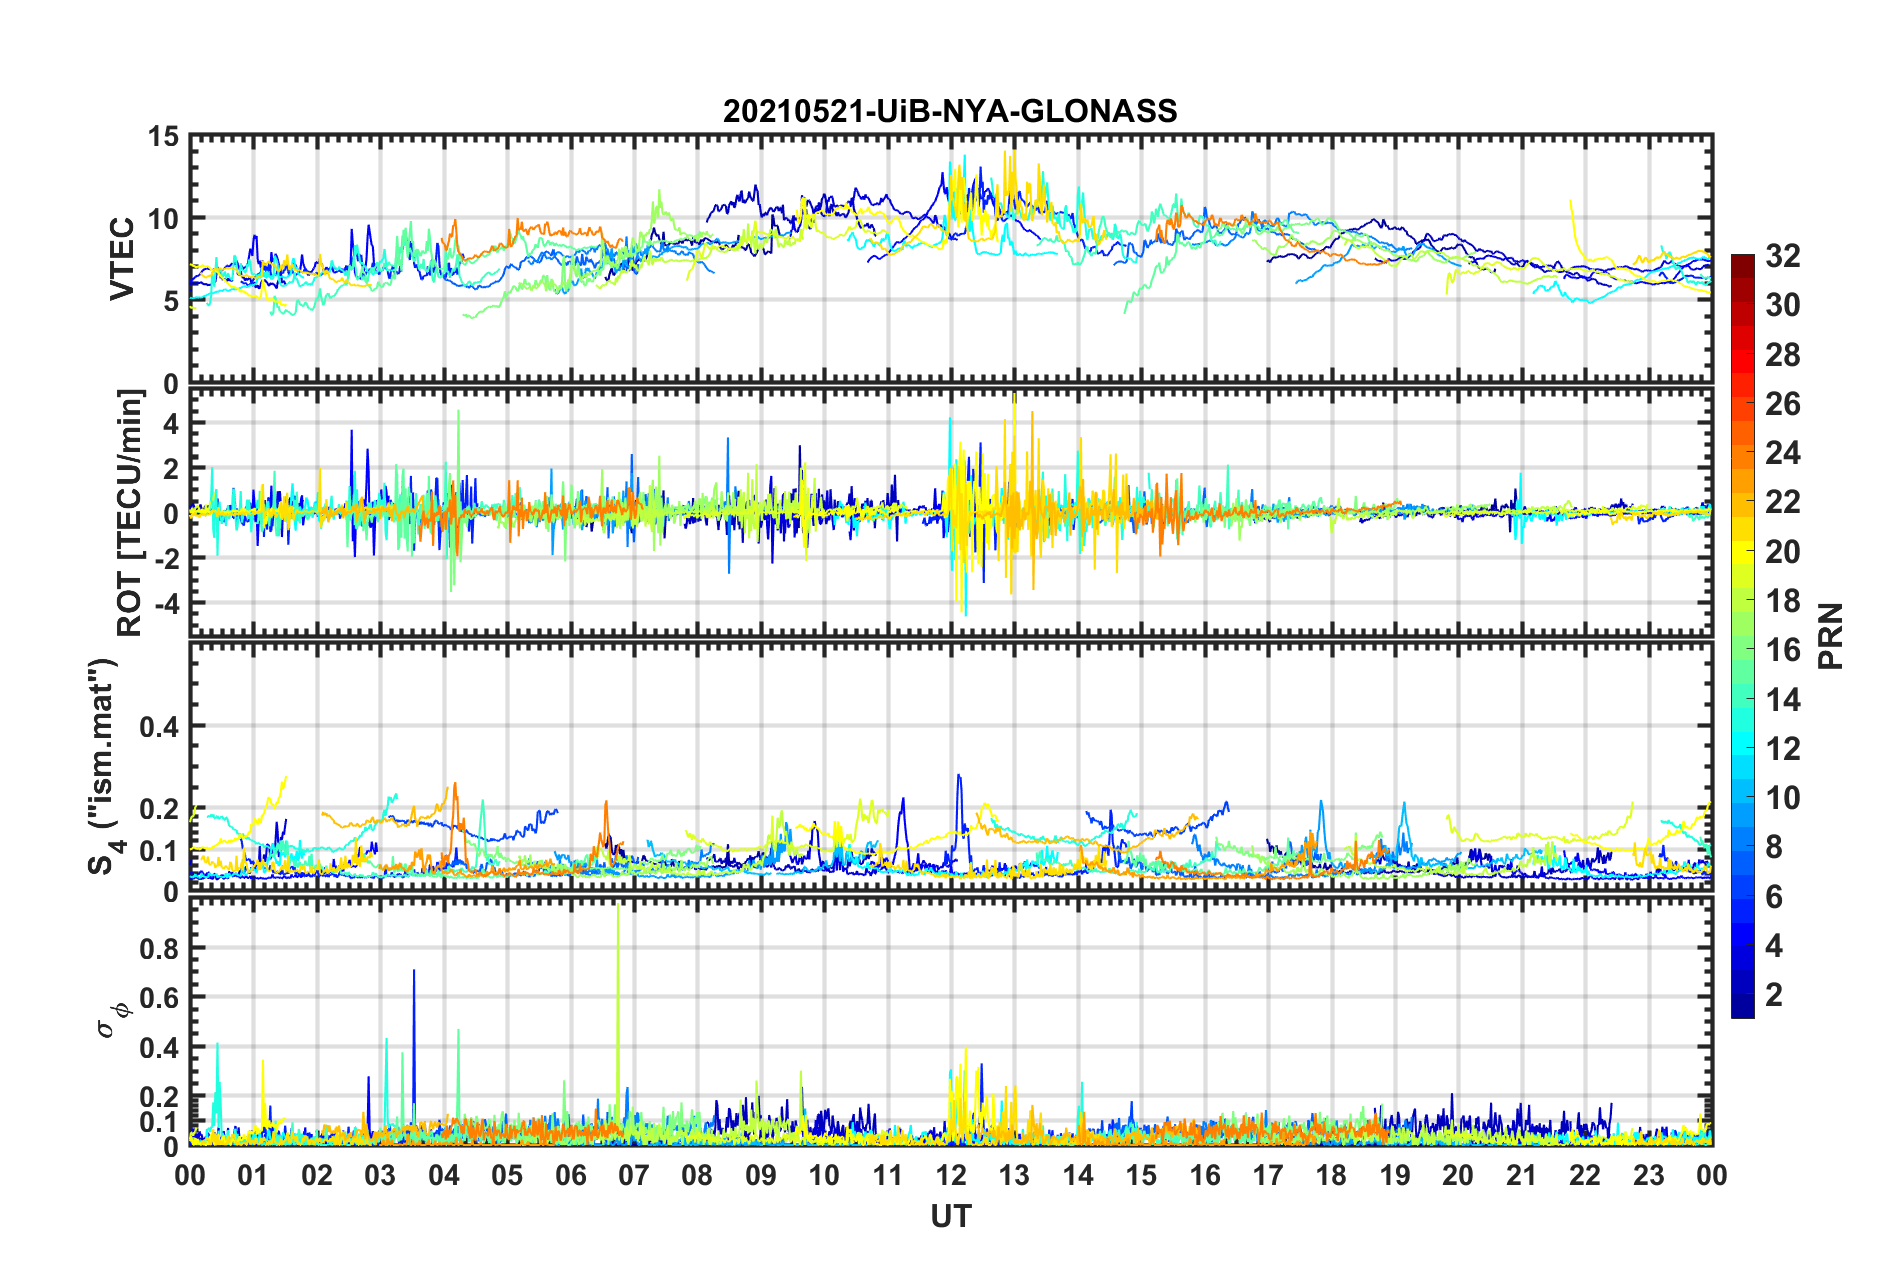
Task: Click the PRN colorbar label
Action: 1831,636
